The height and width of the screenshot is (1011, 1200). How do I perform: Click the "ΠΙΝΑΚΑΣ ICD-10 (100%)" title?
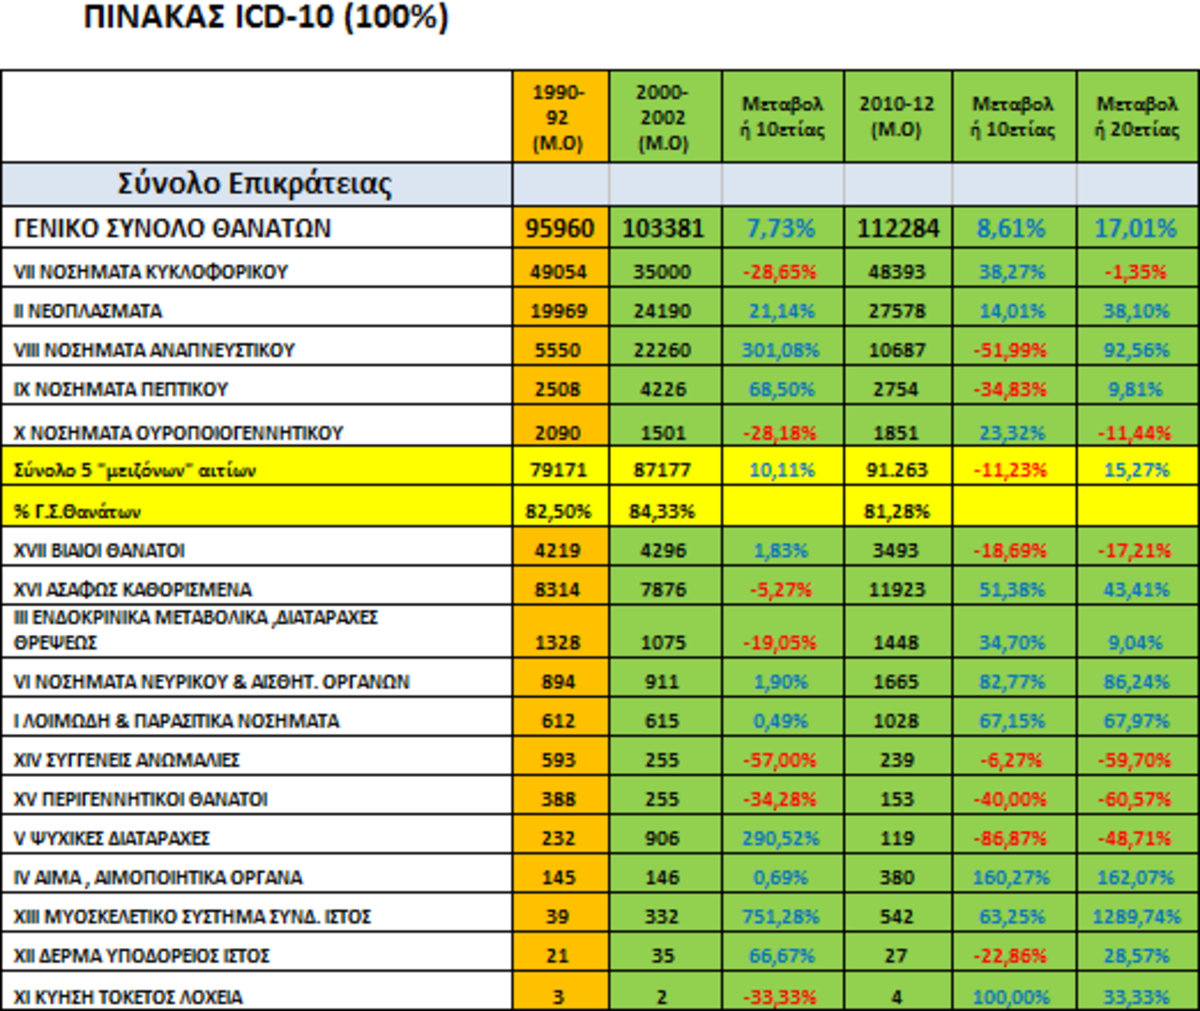click(x=265, y=18)
